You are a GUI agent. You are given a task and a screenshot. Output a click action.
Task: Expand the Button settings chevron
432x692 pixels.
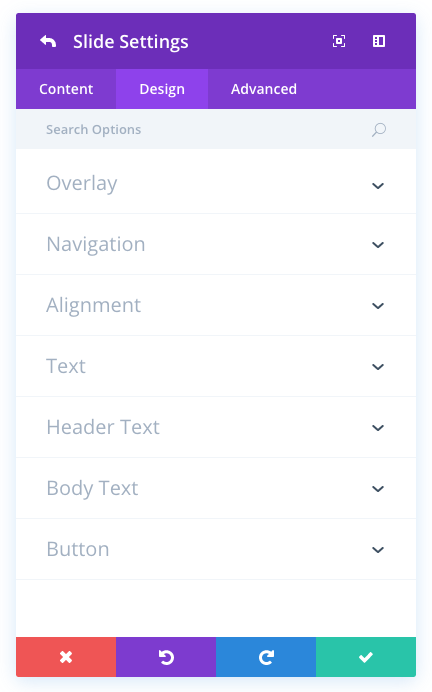pyautogui.click(x=378, y=550)
